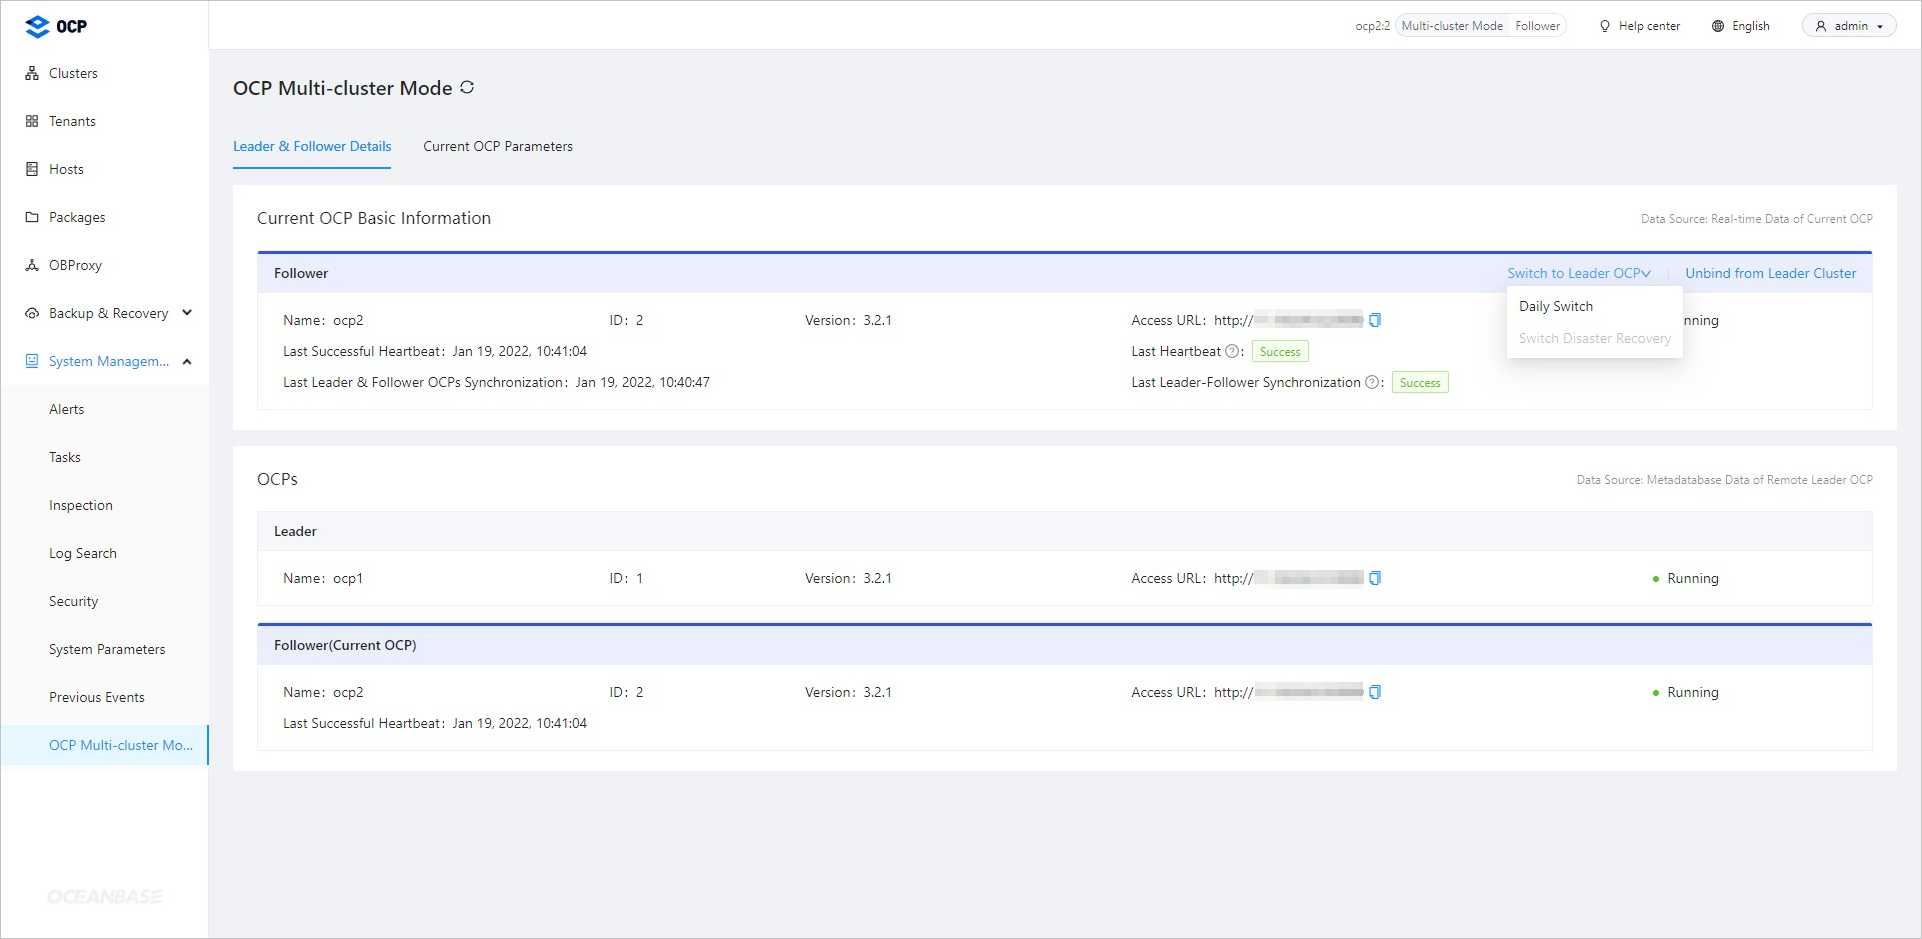Select OCP Multi-cluster Mode in sidebar
Viewport: 1922px width, 939px height.
click(x=105, y=745)
